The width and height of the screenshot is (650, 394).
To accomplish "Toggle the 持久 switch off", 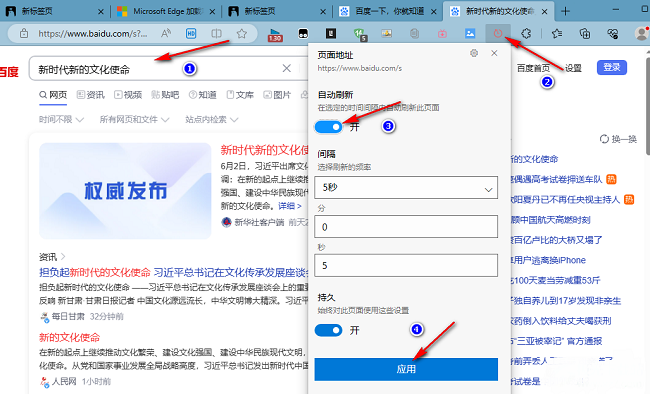I will pos(328,330).
